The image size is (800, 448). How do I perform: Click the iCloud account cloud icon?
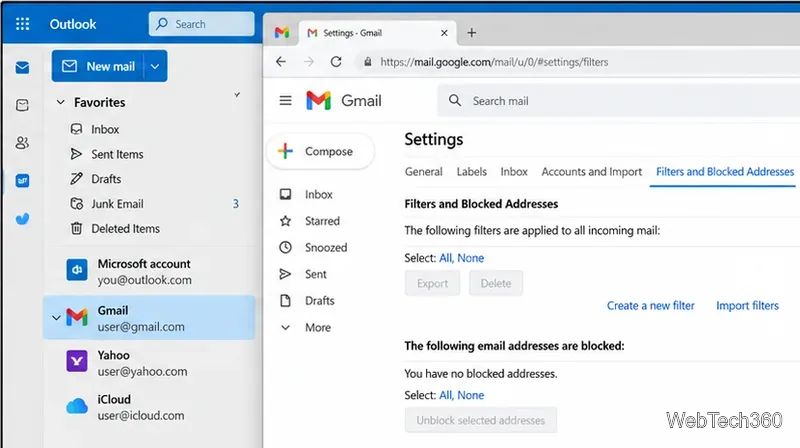coord(77,407)
